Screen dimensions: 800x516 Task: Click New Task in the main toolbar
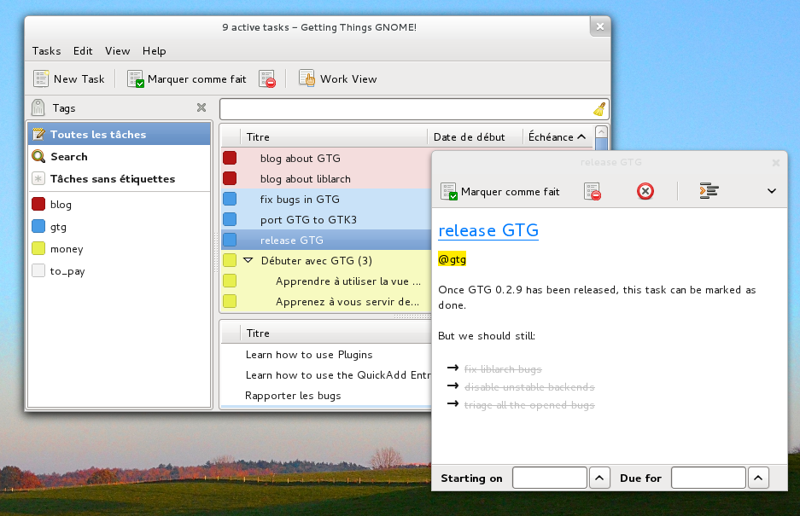pos(68,79)
